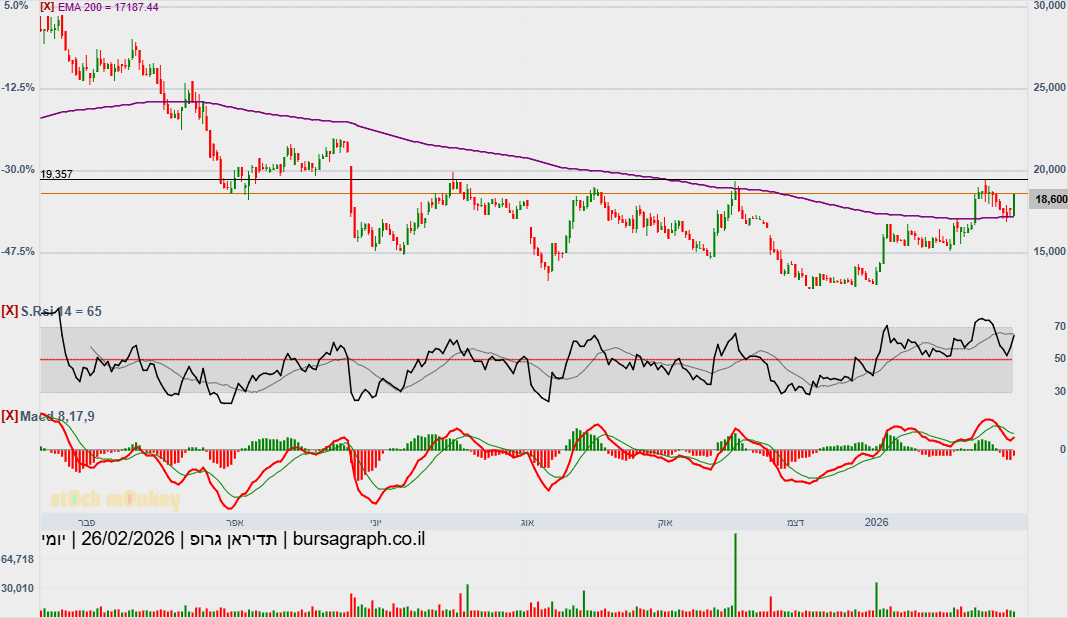Click the Macd 8,17,9 label
Image resolution: width=1068 pixels, height=618 pixels.
point(57,416)
